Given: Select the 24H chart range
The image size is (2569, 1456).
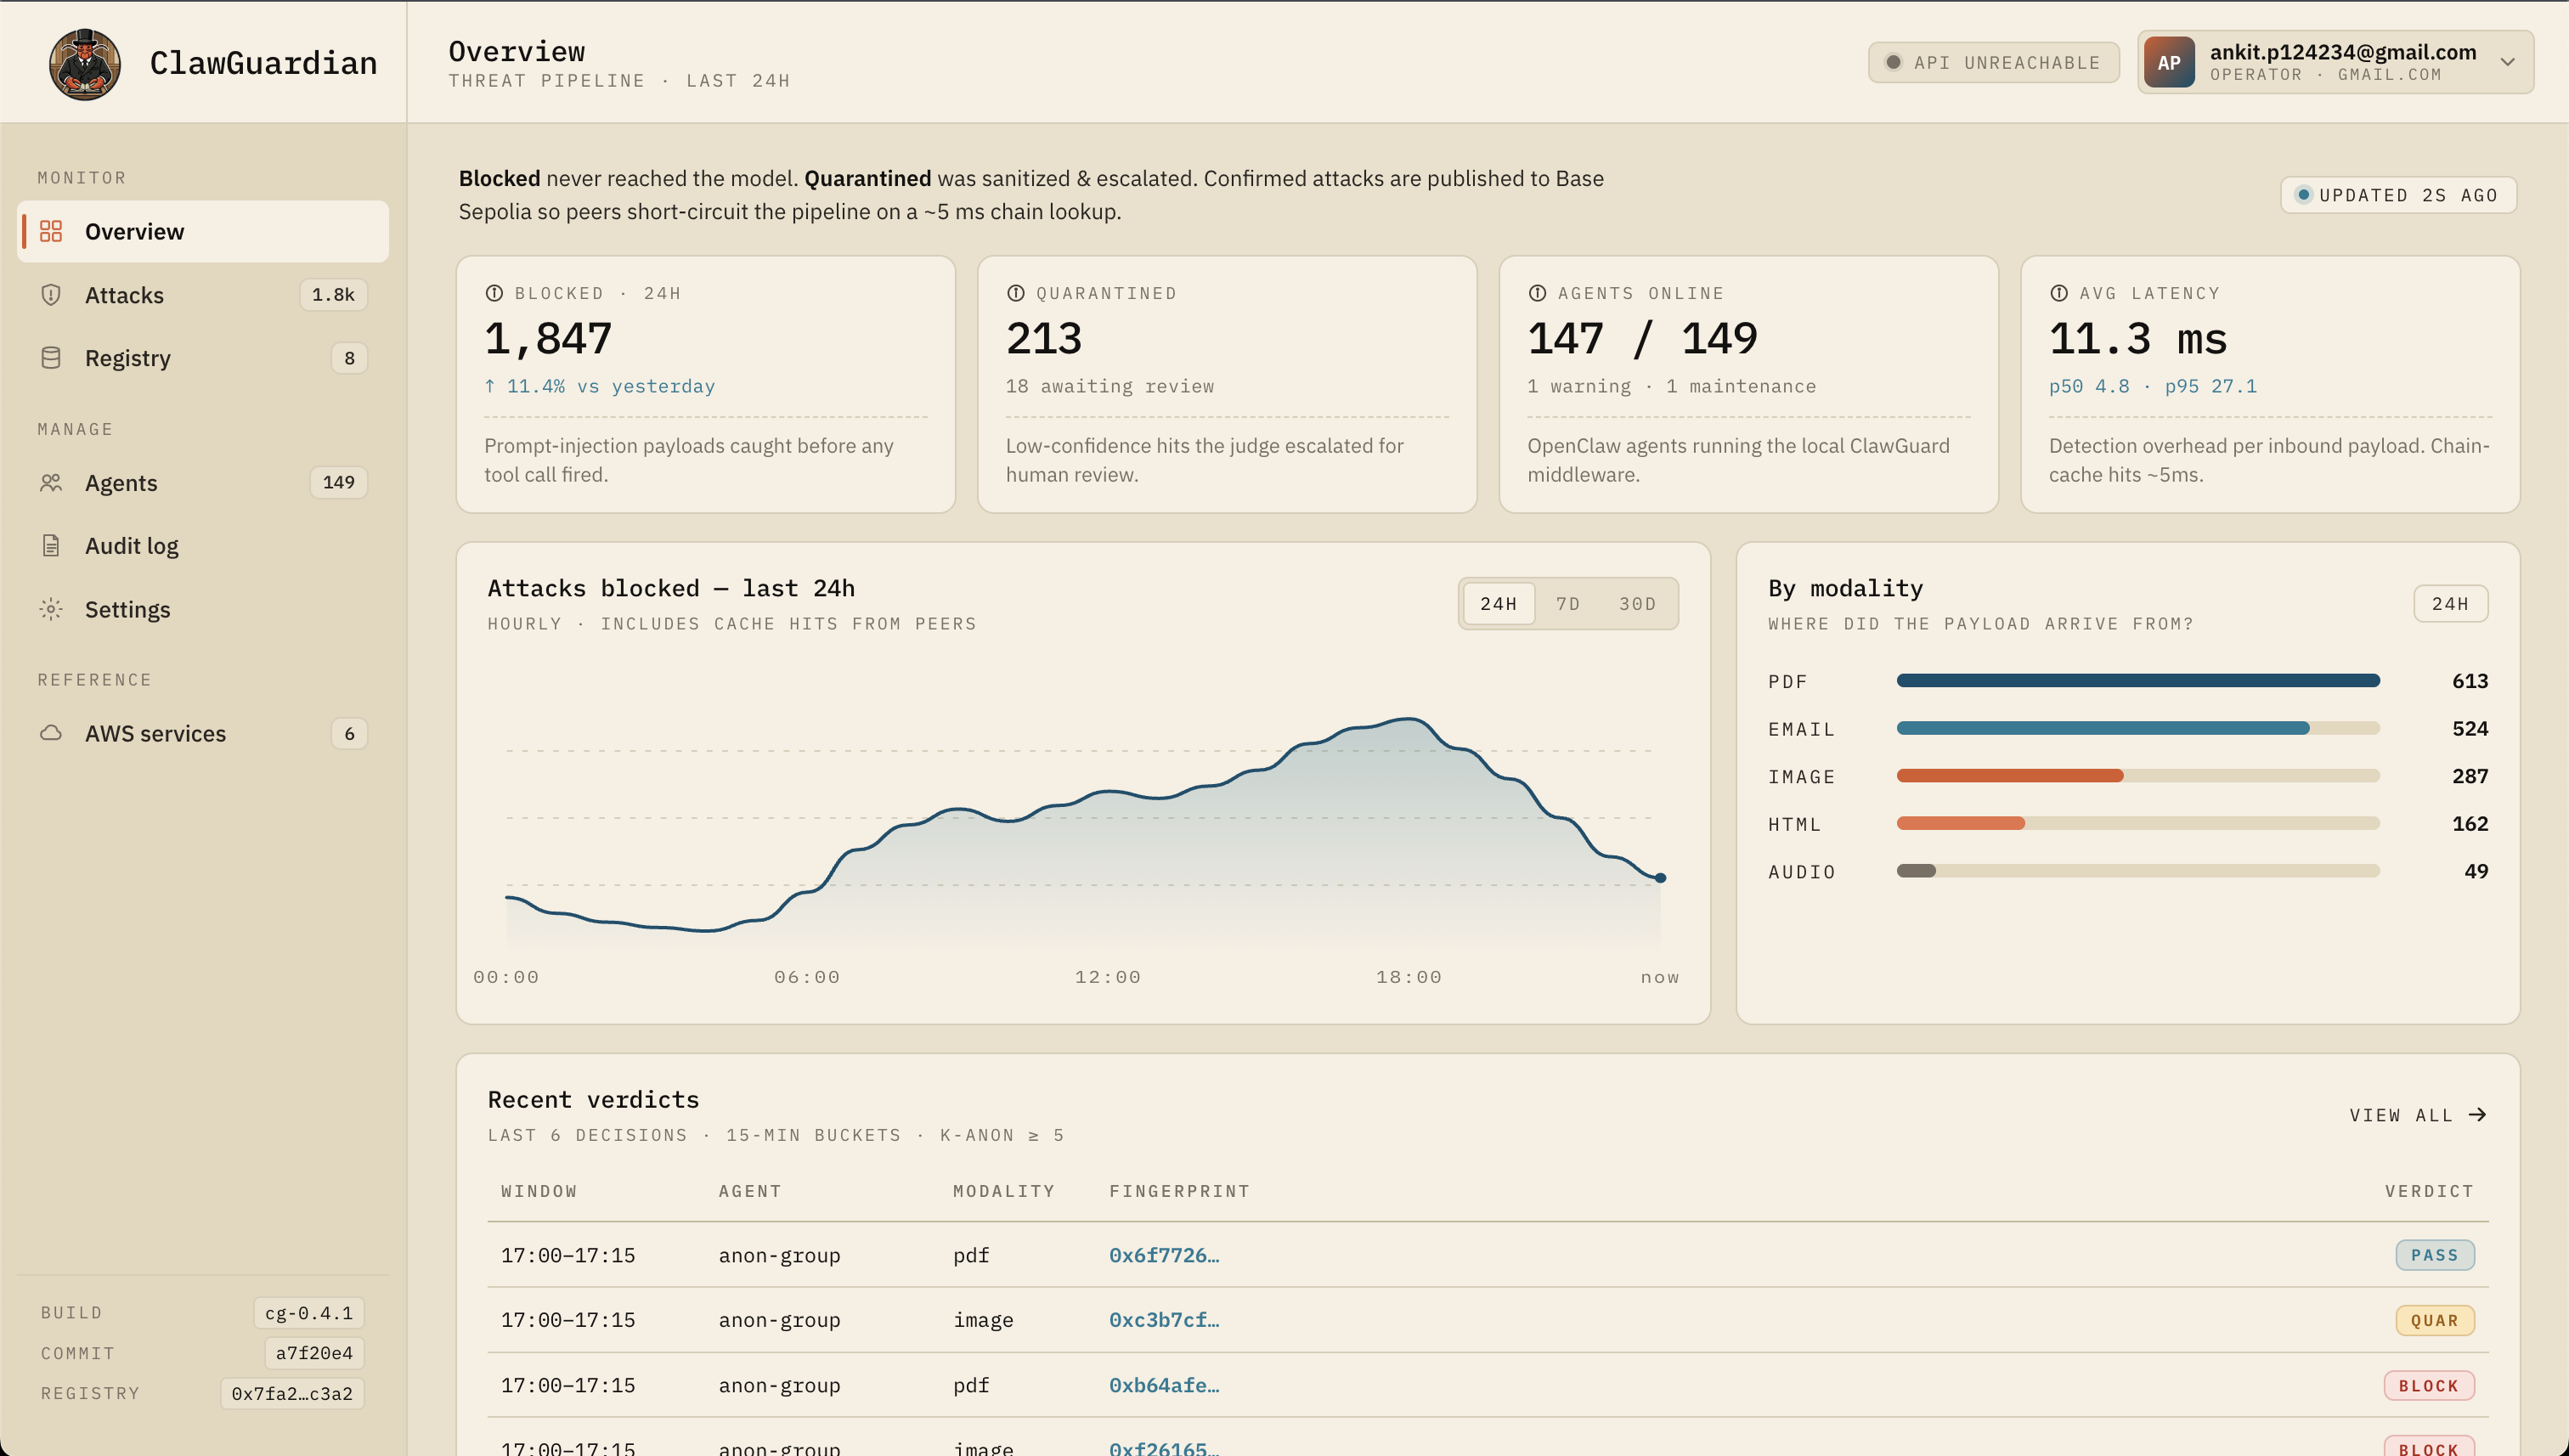Looking at the screenshot, I should (x=1498, y=604).
